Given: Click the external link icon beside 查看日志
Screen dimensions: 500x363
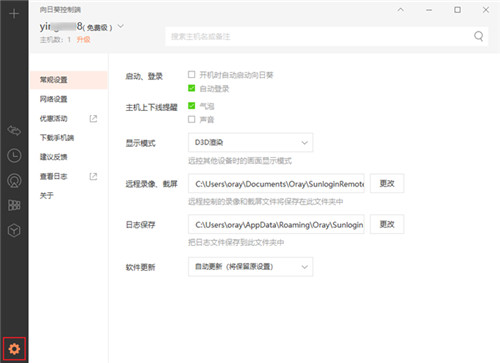Looking at the screenshot, I should 94,176.
